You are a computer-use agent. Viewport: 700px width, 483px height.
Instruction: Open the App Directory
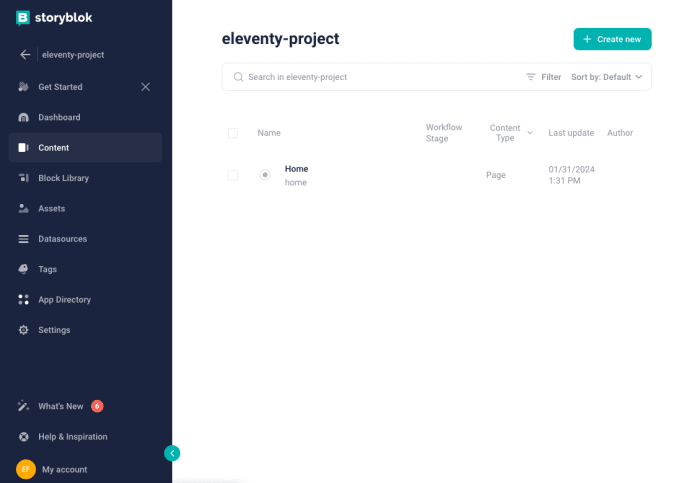[x=85, y=300]
